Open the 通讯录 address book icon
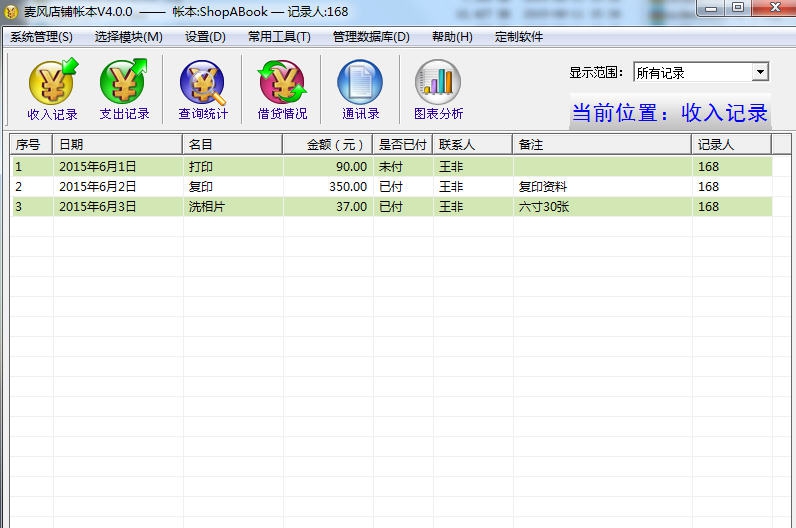This screenshot has width=796, height=528. click(360, 89)
